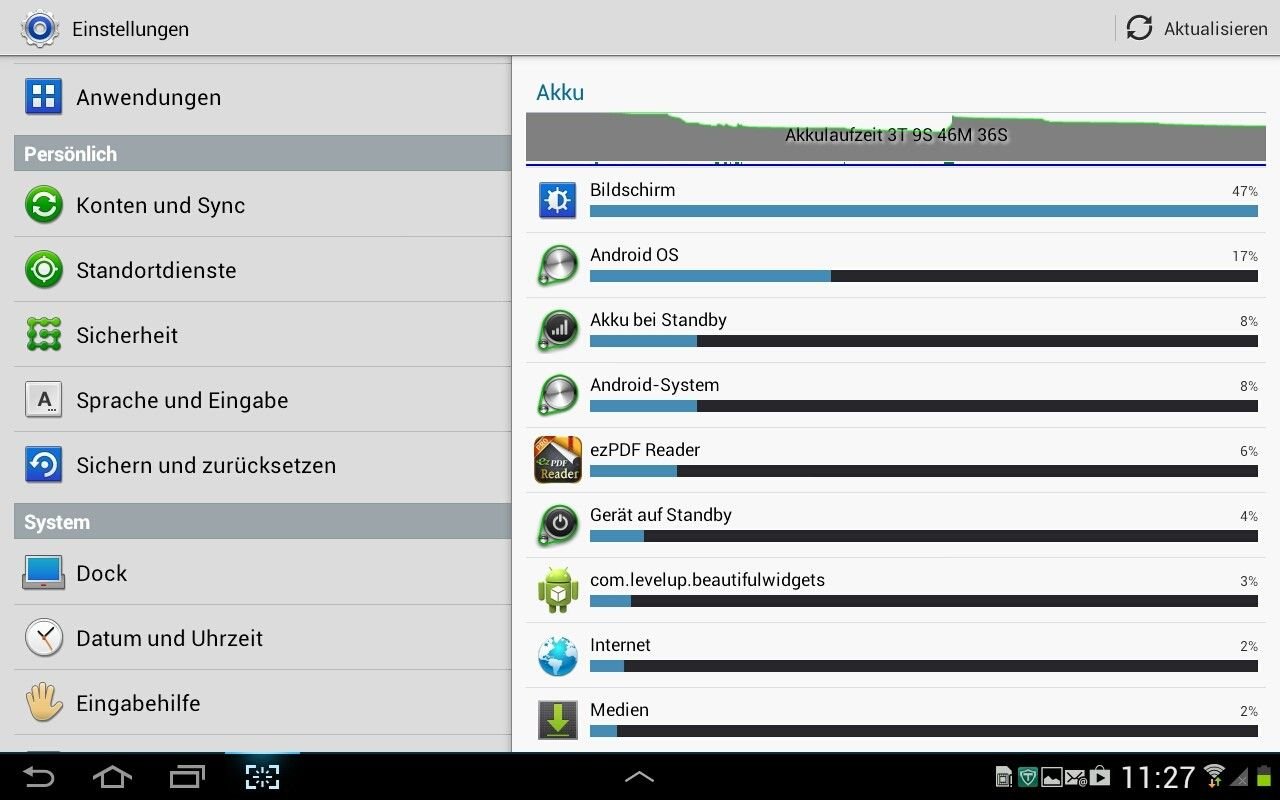Screen dimensions: 1280x800
Task: Open the Dock settings entry
Action: [262, 573]
